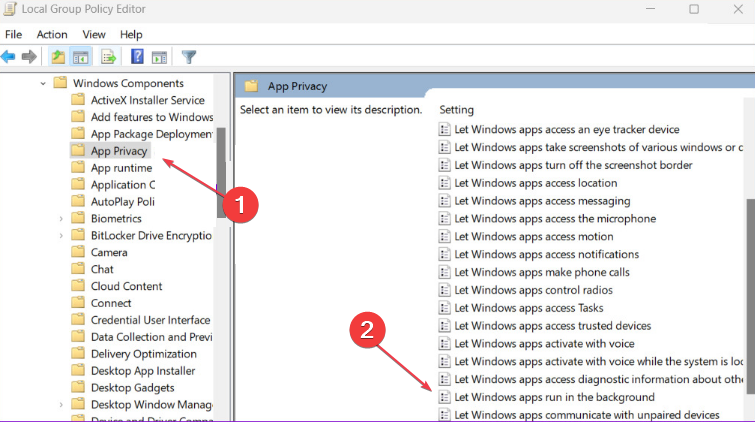Open the Help menu

(131, 34)
